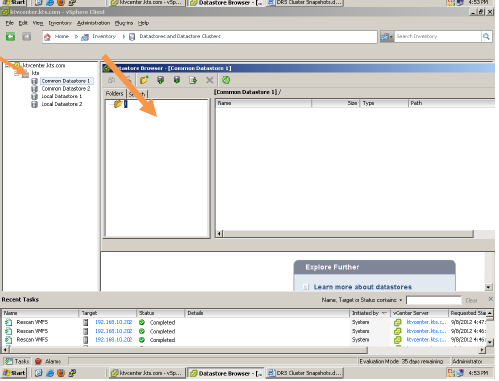This screenshot has width=499, height=381.
Task: Click the Size column header in file list
Action: tap(335, 103)
